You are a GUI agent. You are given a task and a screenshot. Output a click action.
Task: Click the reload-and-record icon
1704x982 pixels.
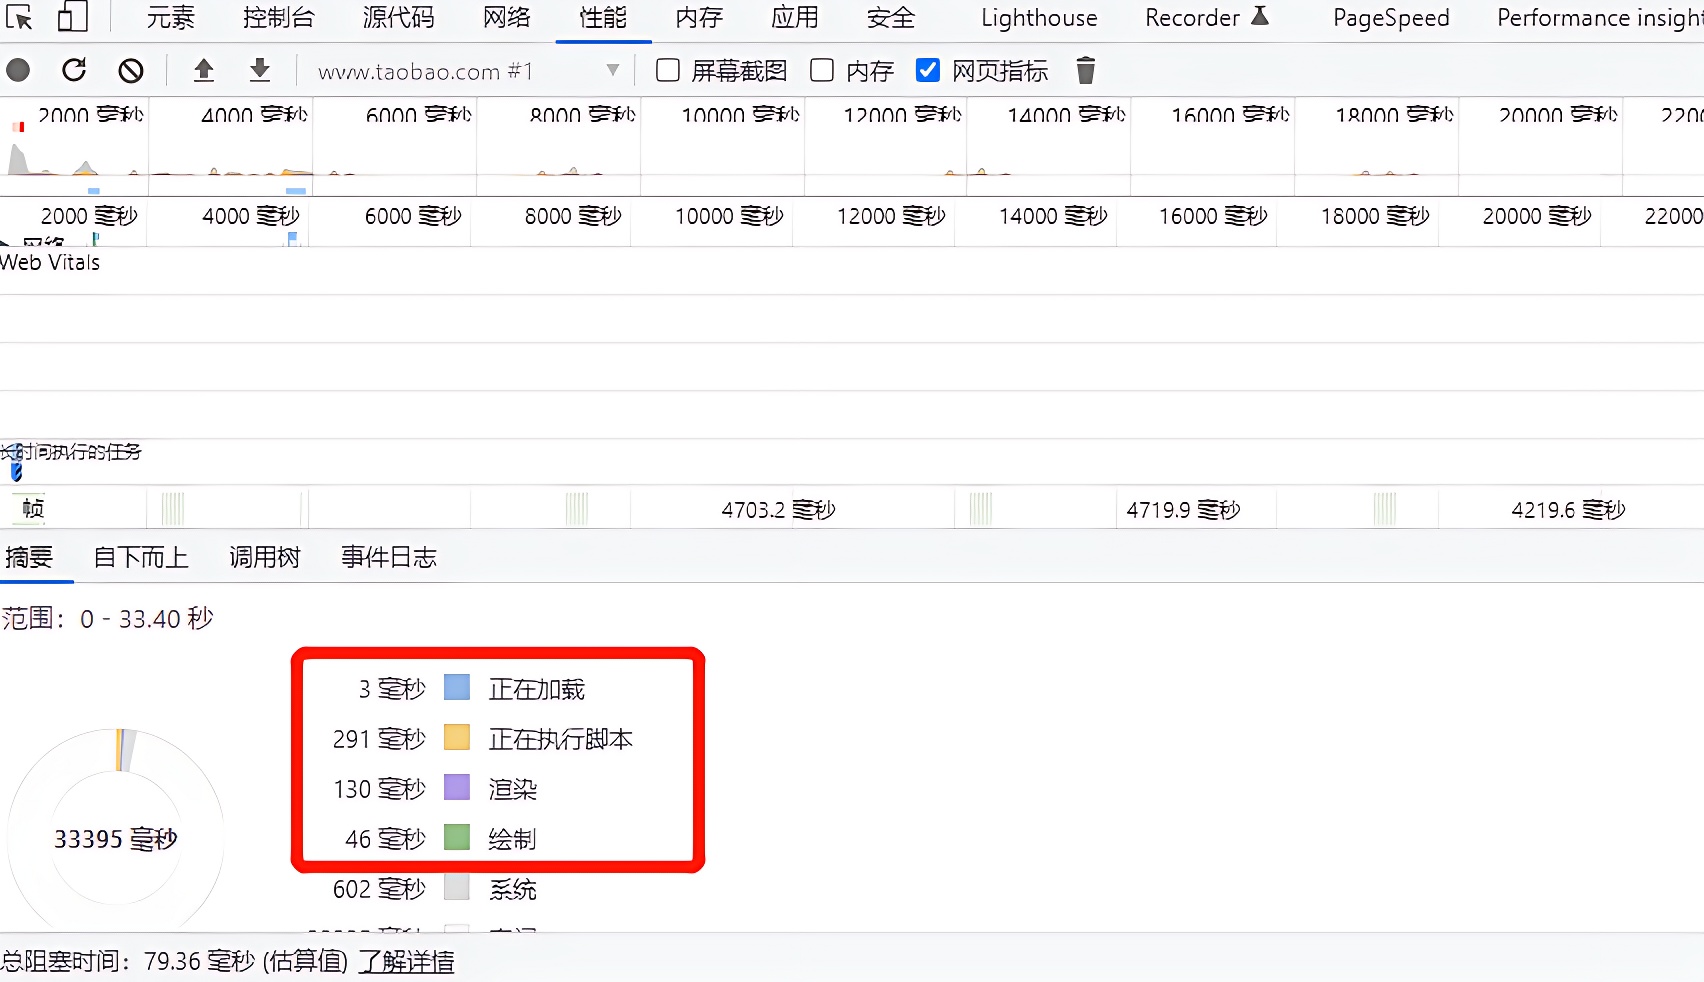(x=74, y=70)
